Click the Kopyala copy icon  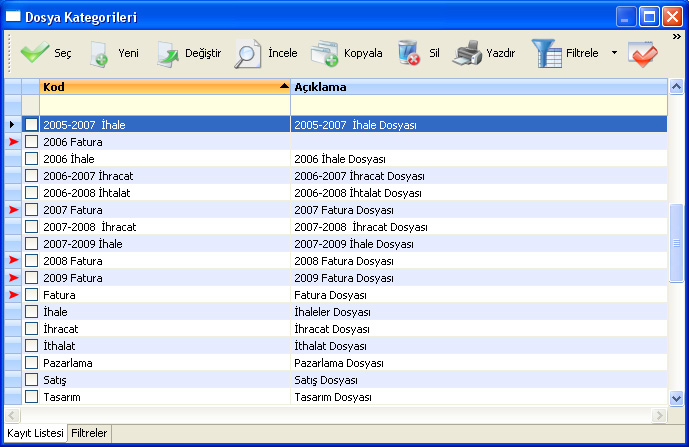click(325, 53)
